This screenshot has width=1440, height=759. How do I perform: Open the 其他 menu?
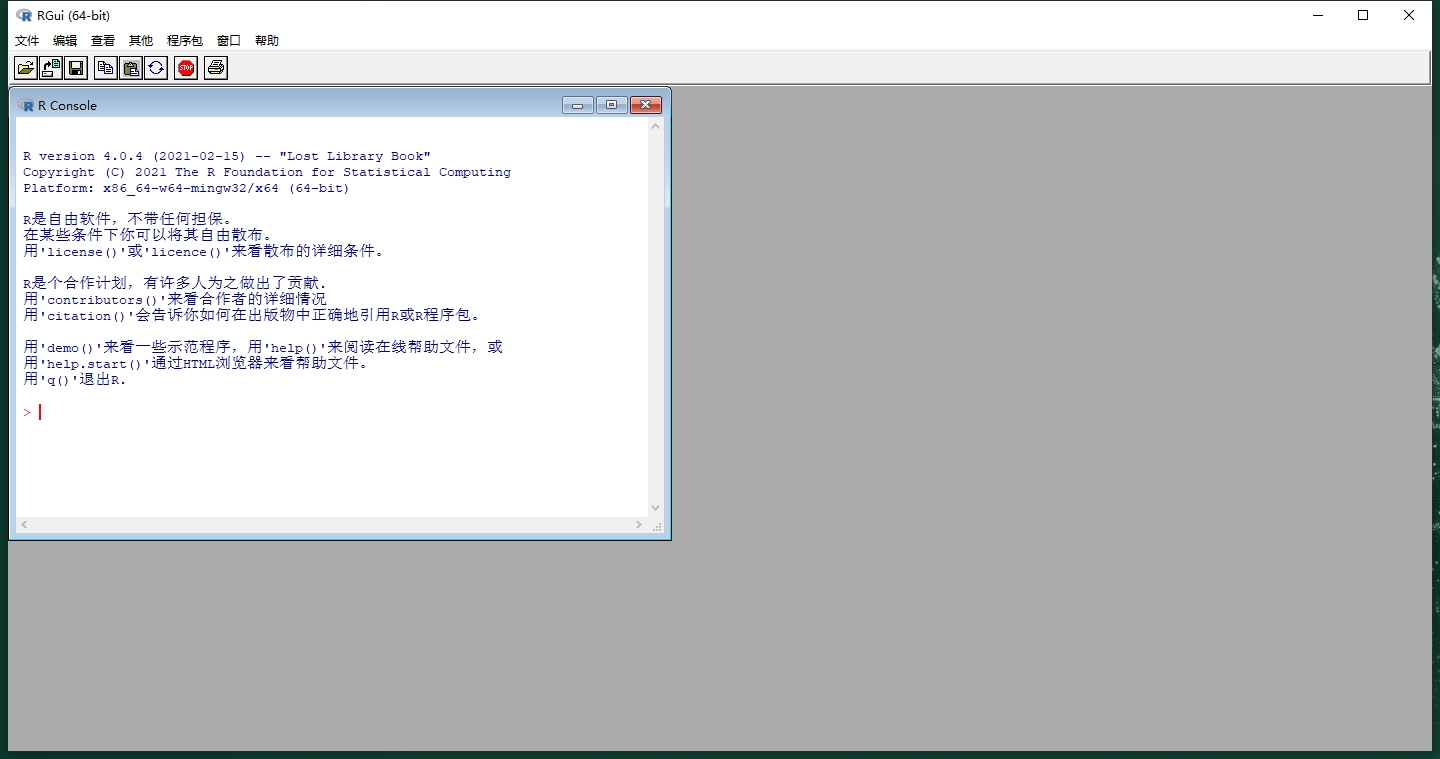139,40
